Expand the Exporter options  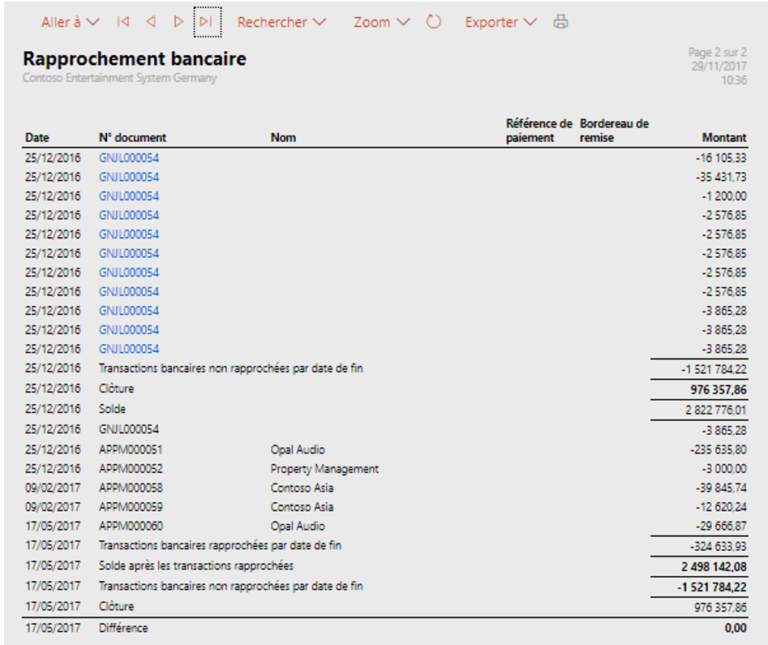click(500, 21)
